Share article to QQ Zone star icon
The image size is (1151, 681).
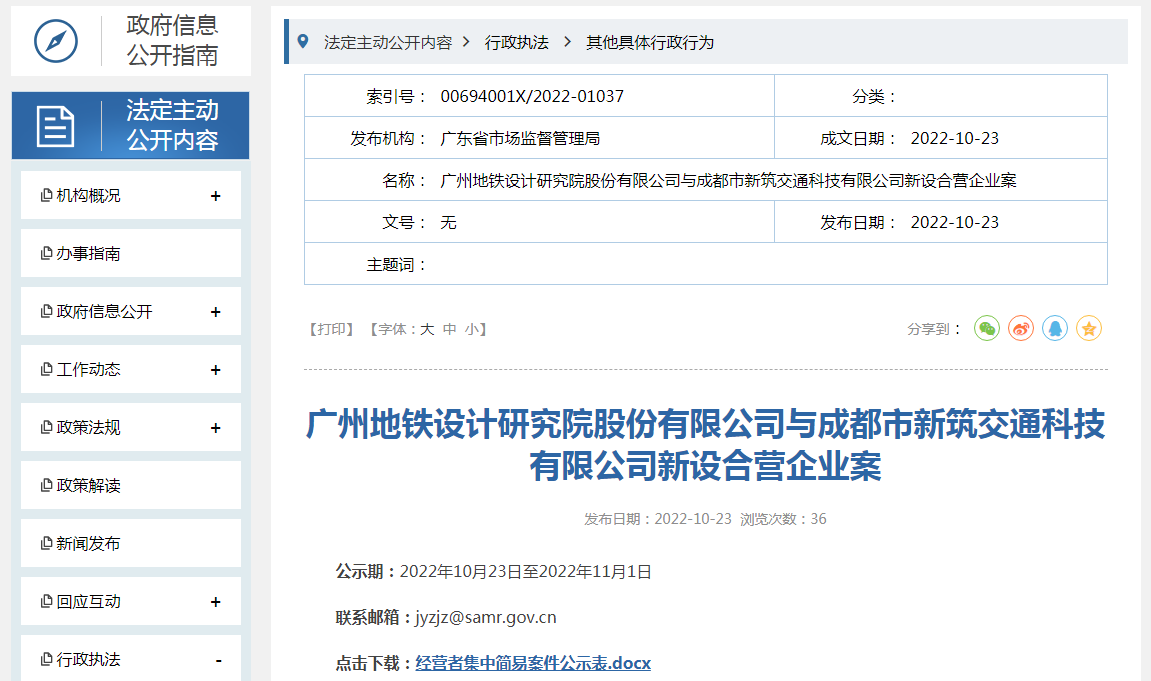tap(1089, 329)
